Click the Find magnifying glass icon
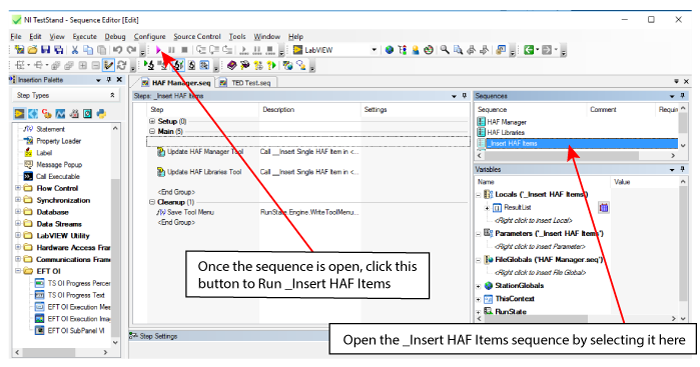The height and width of the screenshot is (367, 700). pos(444,50)
